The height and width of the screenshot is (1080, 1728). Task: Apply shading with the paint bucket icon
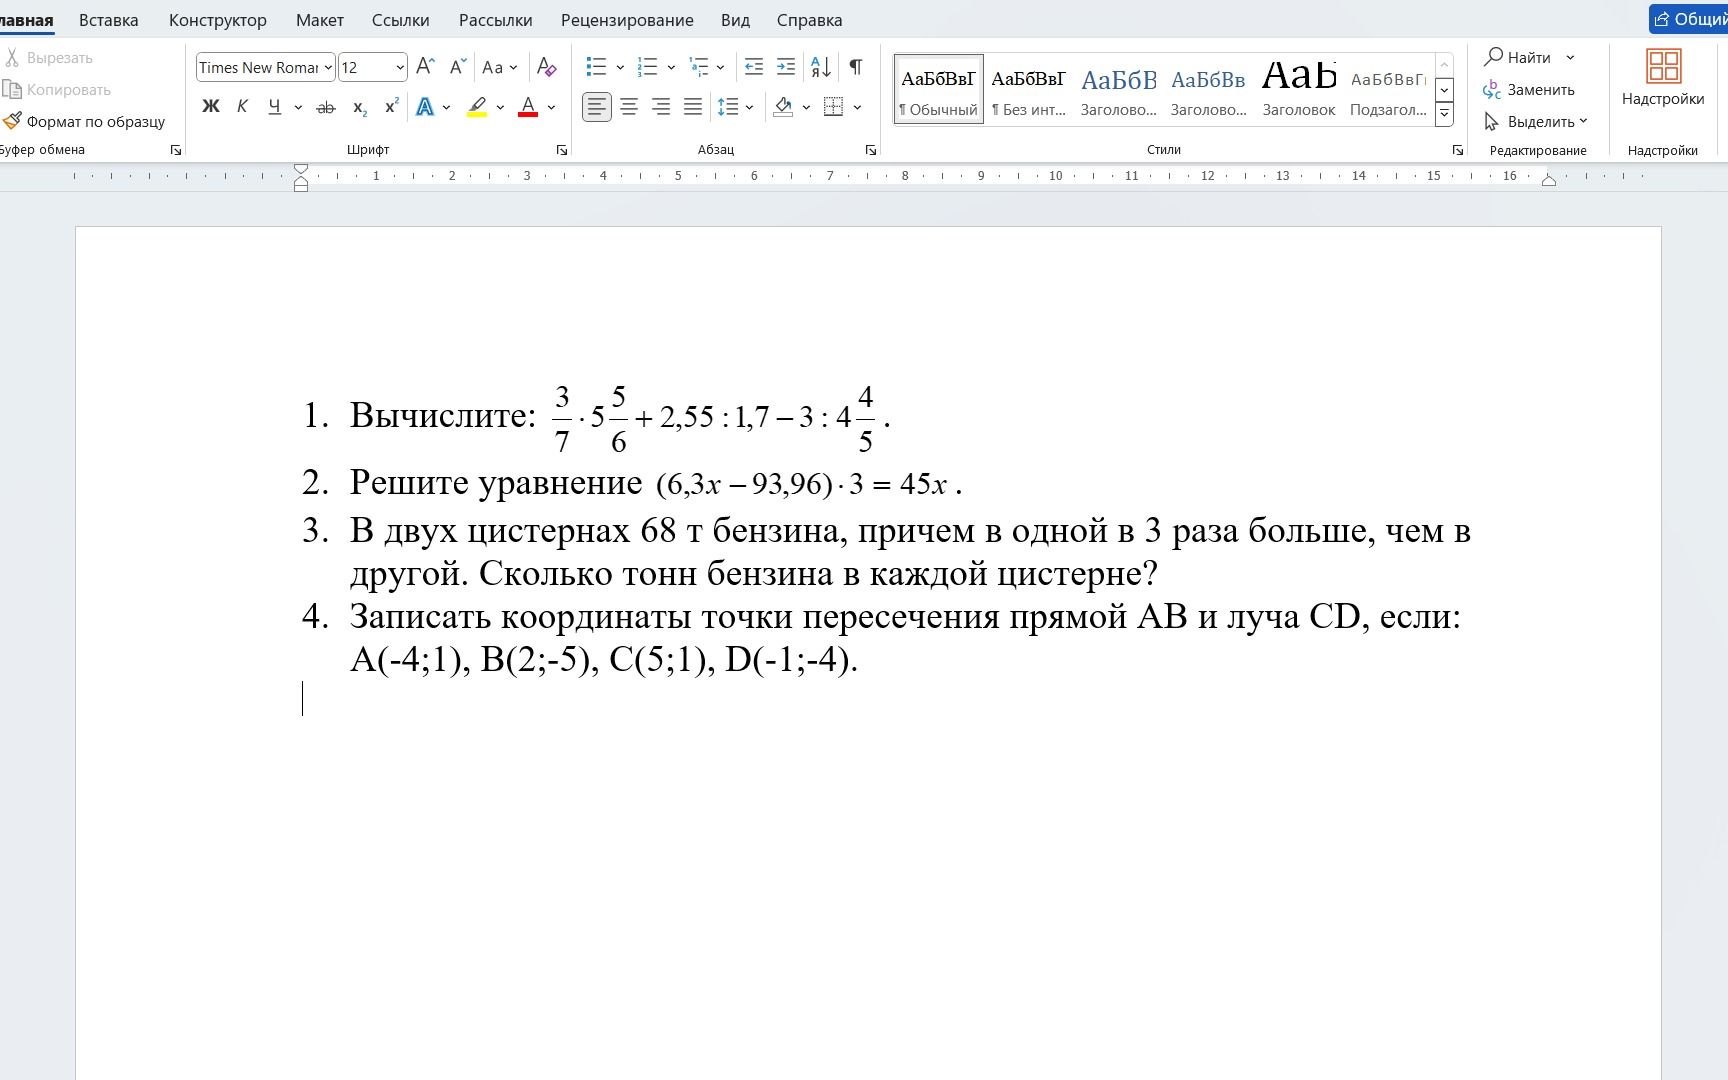(x=783, y=107)
